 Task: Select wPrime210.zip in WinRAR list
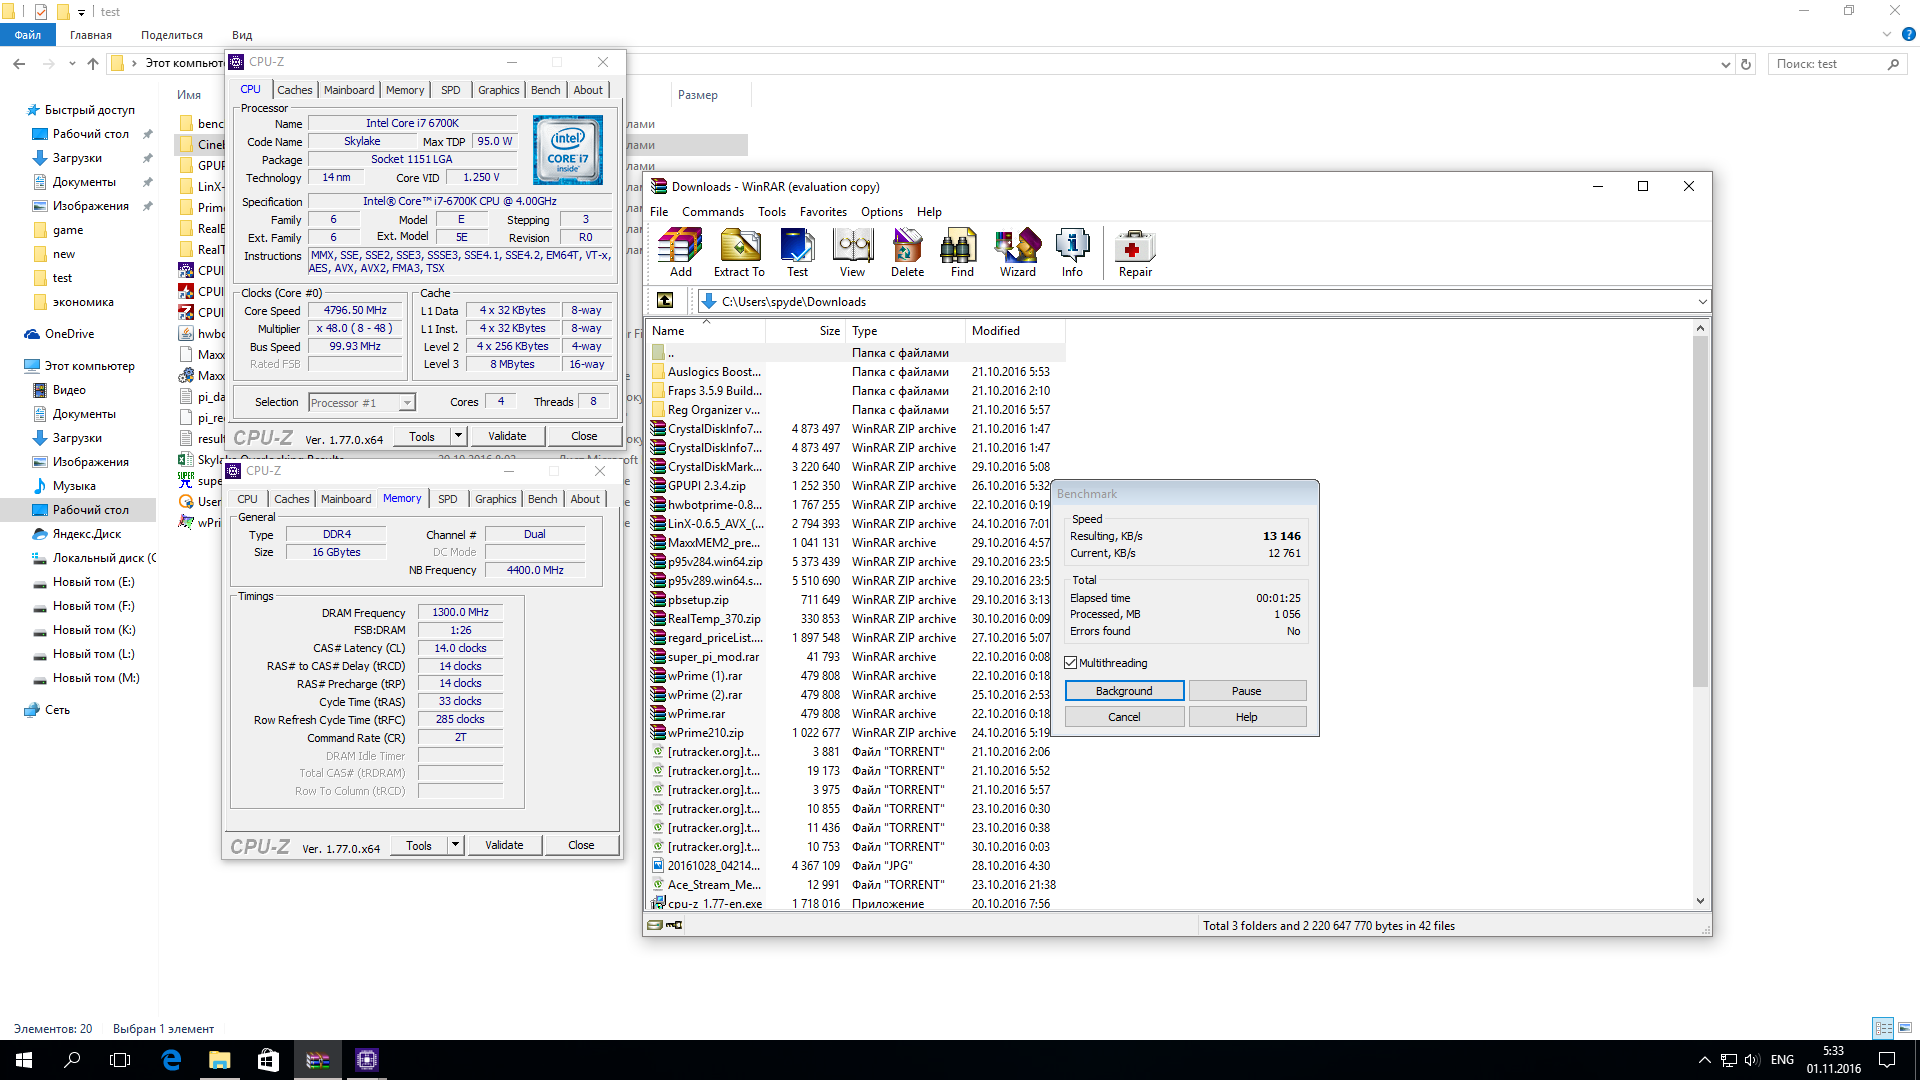coord(705,733)
